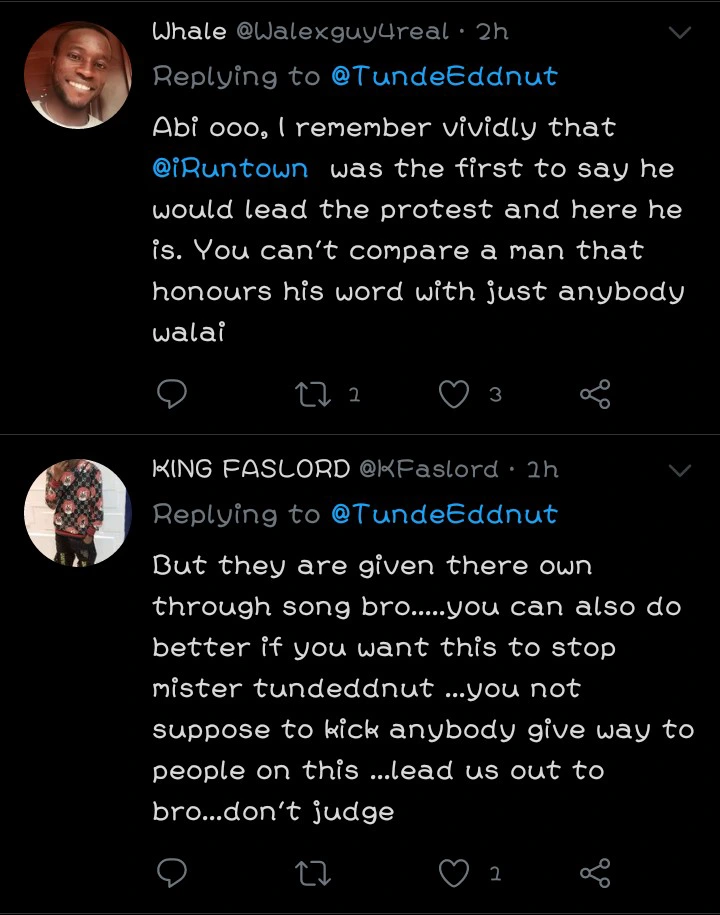The height and width of the screenshot is (915, 720).
Task: Tap the @Walexguy4real handle
Action: (x=342, y=32)
